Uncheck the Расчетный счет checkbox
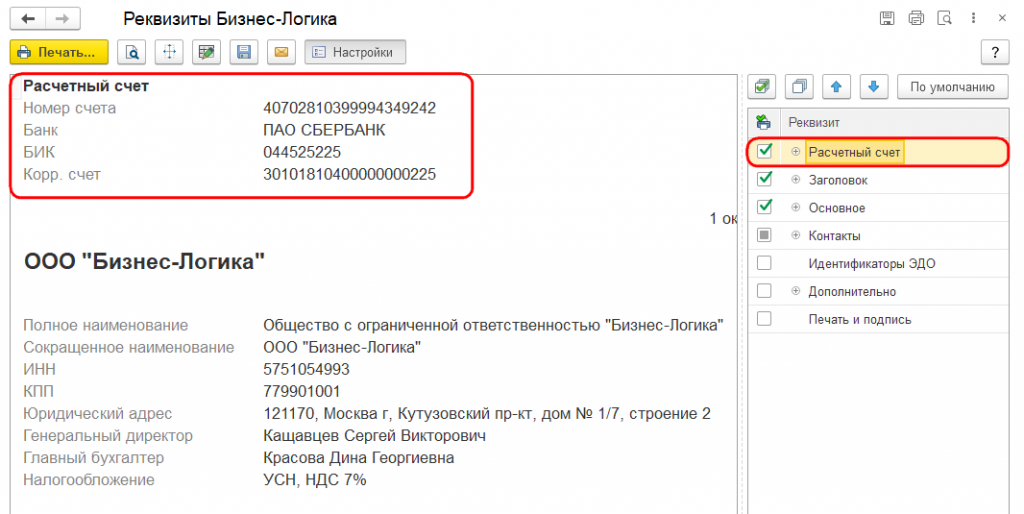1024x514 pixels. click(x=764, y=152)
